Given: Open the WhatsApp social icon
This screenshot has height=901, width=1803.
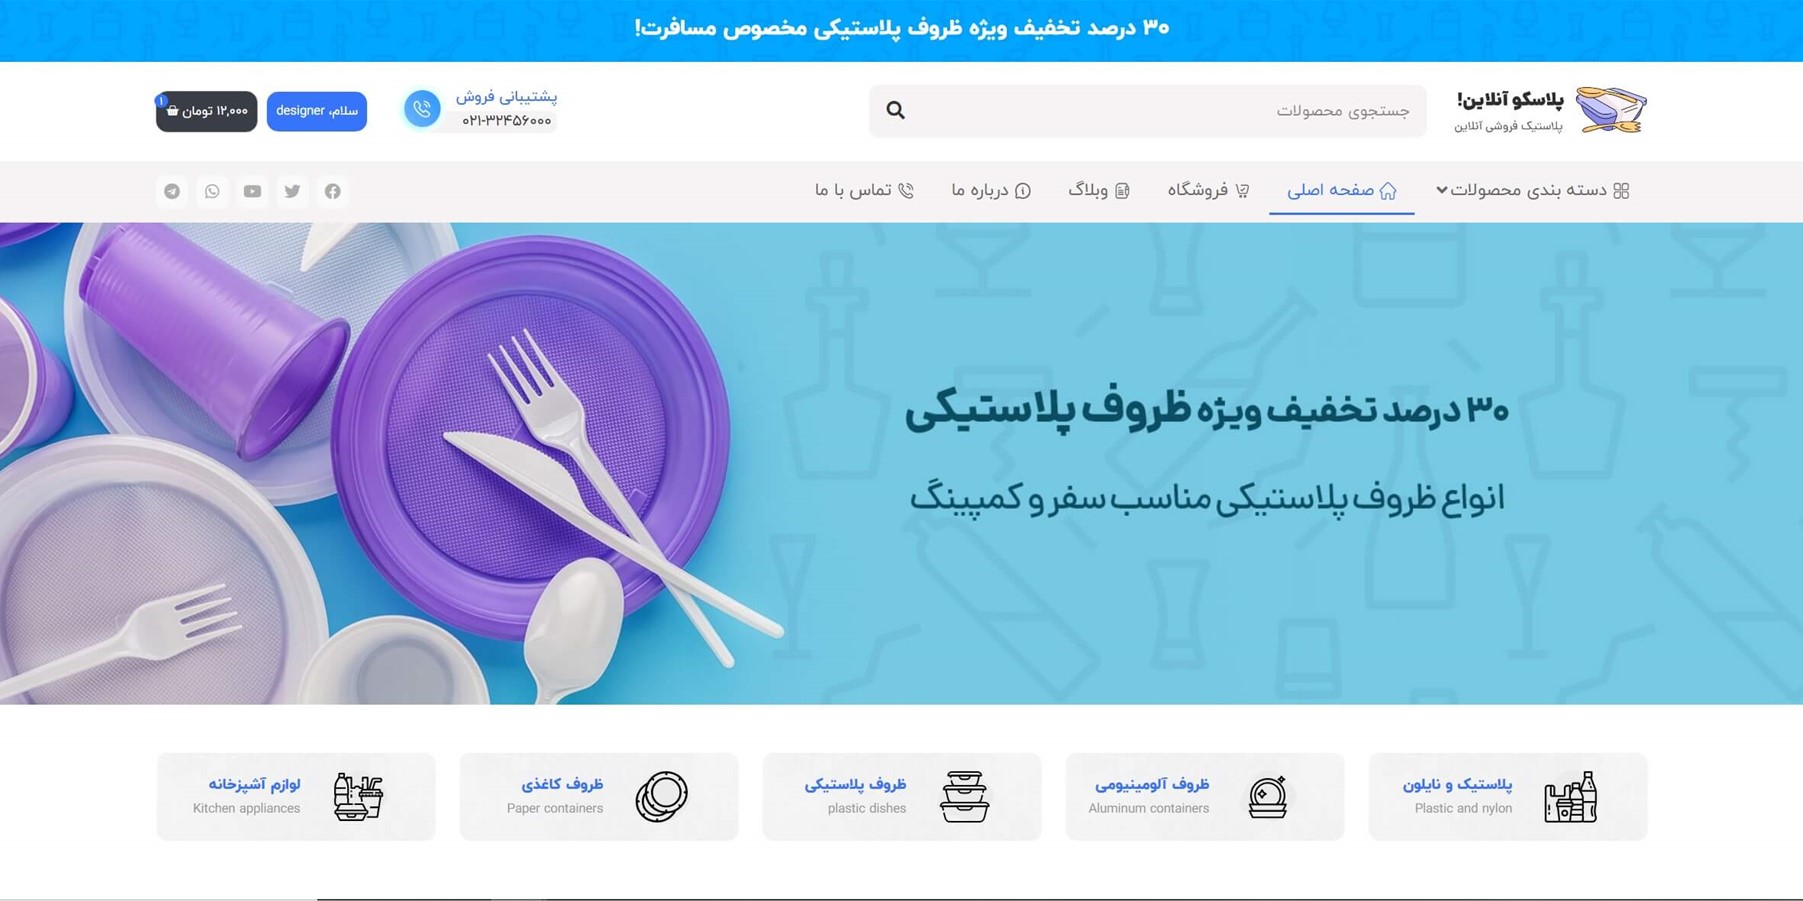Looking at the screenshot, I should click(212, 191).
